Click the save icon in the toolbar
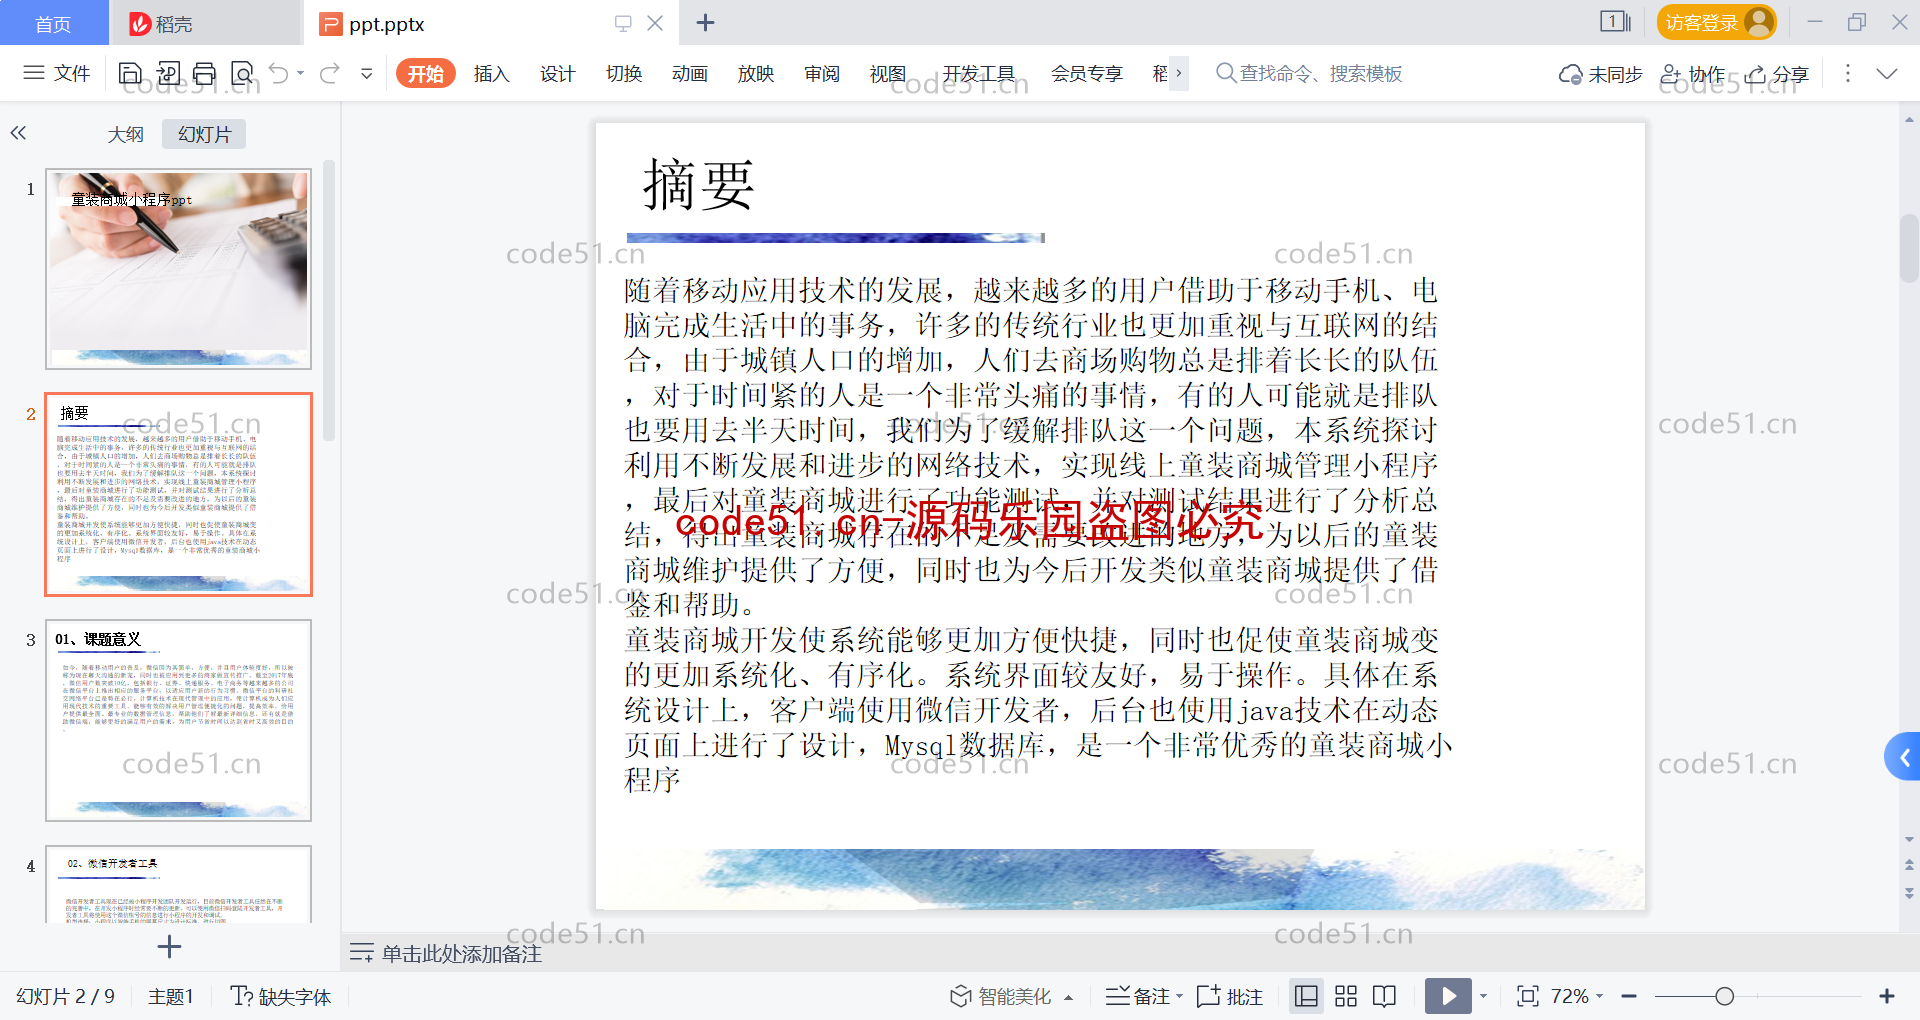This screenshot has width=1920, height=1020. pyautogui.click(x=130, y=73)
